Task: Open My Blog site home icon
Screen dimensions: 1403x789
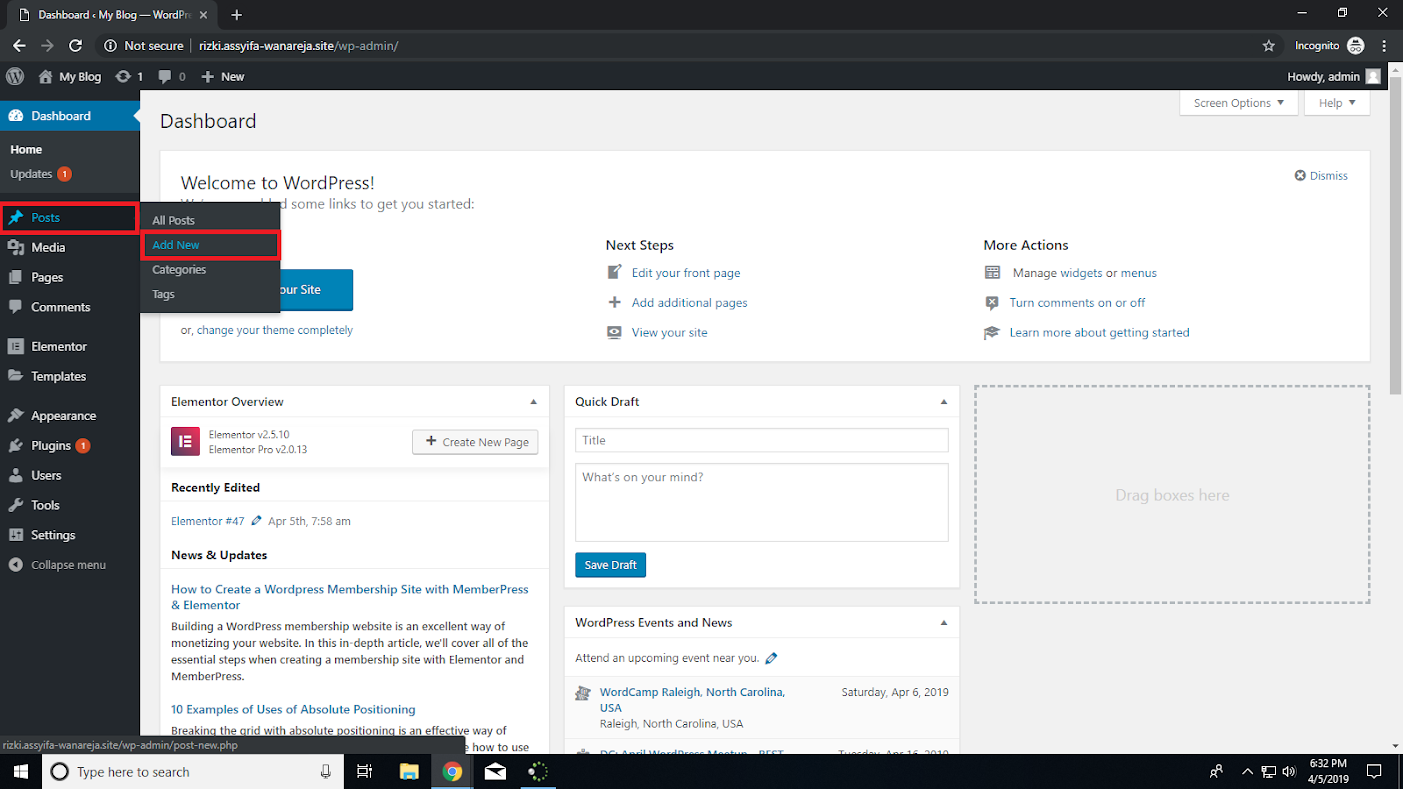Action: click(45, 76)
